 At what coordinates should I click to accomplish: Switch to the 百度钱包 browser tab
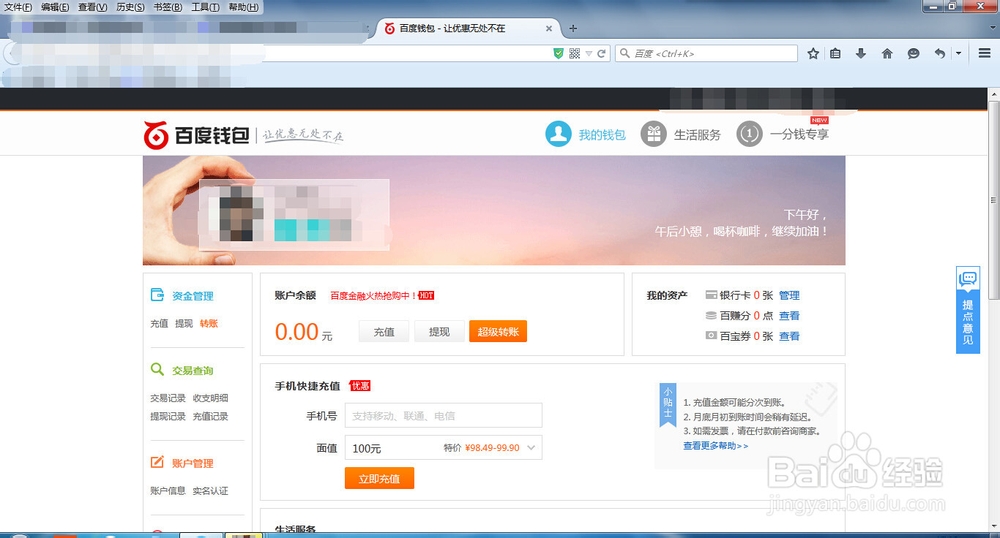click(x=469, y=29)
